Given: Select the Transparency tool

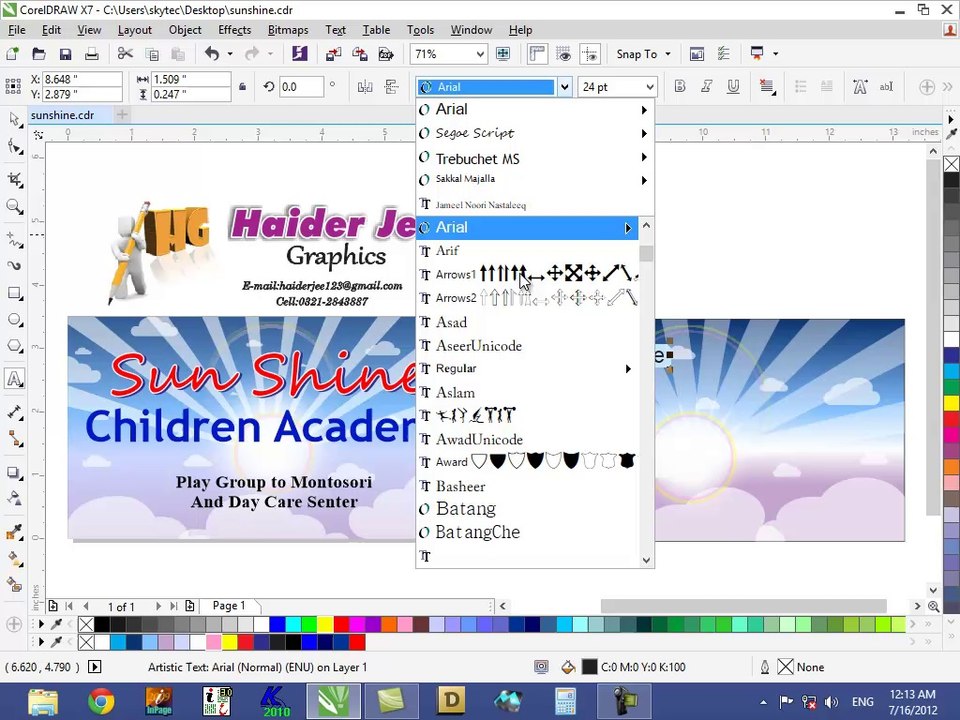Looking at the screenshot, I should 15,498.
